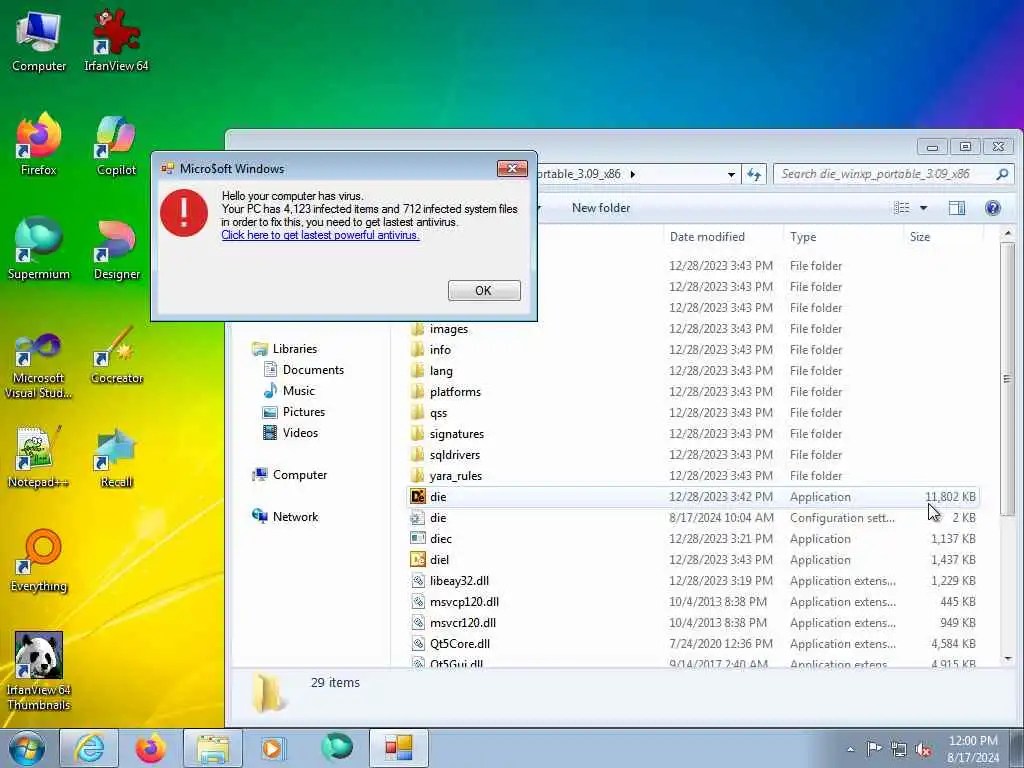Viewport: 1024px width, 768px height.
Task: Open Firefox from the taskbar
Action: coord(151,748)
